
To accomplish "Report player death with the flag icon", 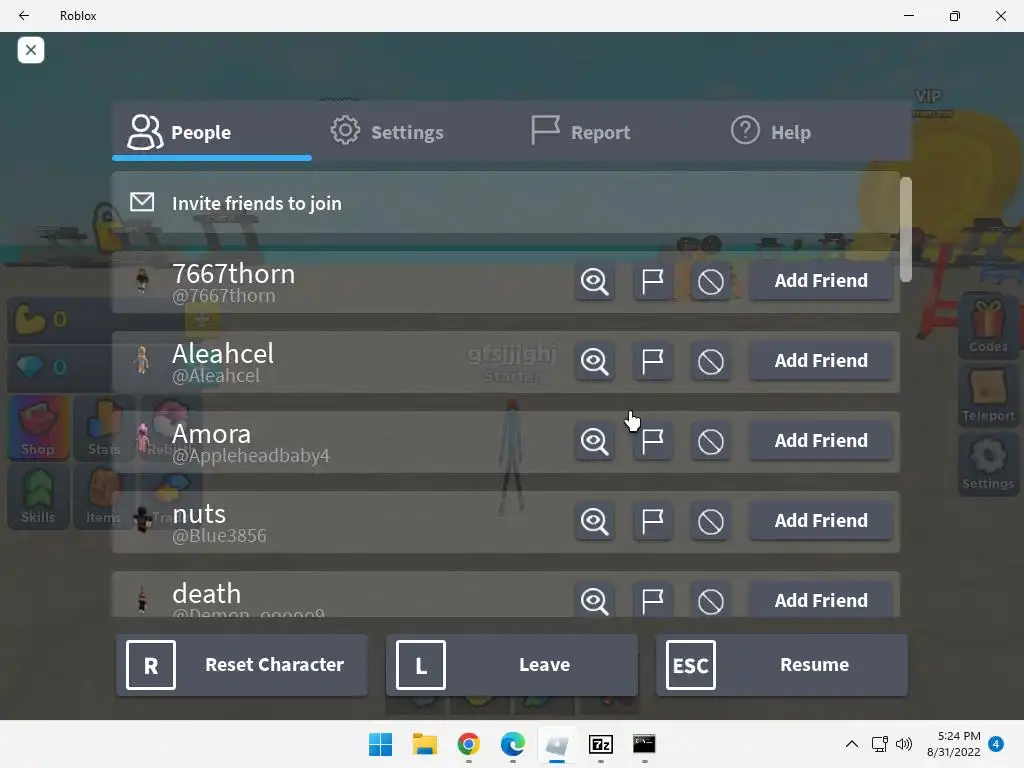I will point(652,600).
